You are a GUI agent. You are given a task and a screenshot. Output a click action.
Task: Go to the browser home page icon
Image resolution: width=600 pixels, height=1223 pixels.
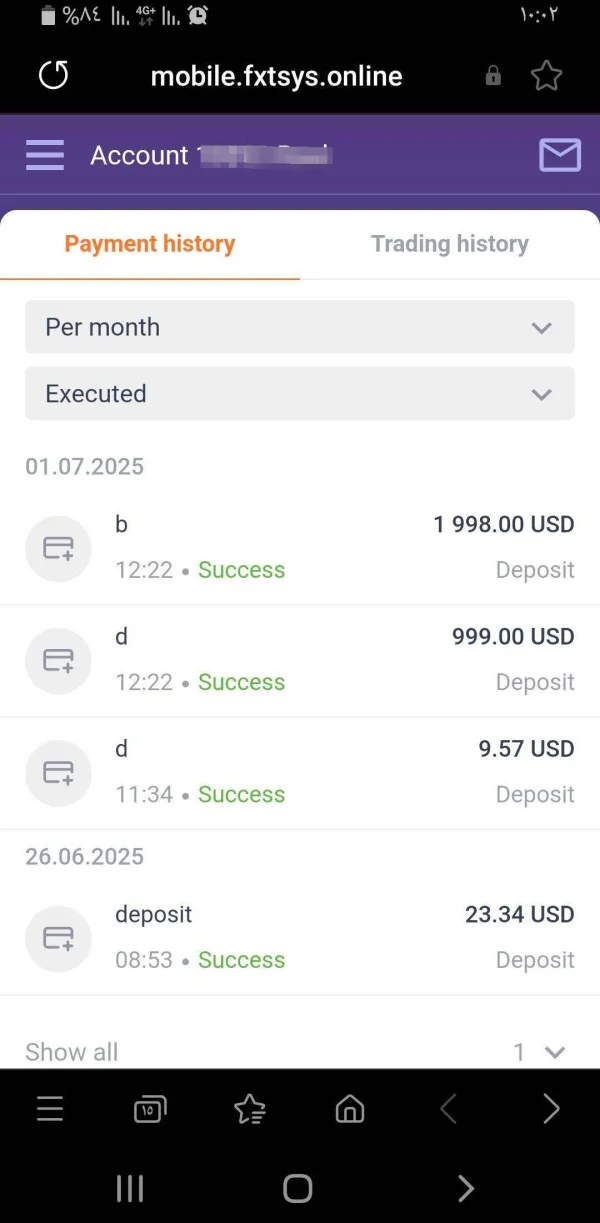pyautogui.click(x=349, y=1109)
